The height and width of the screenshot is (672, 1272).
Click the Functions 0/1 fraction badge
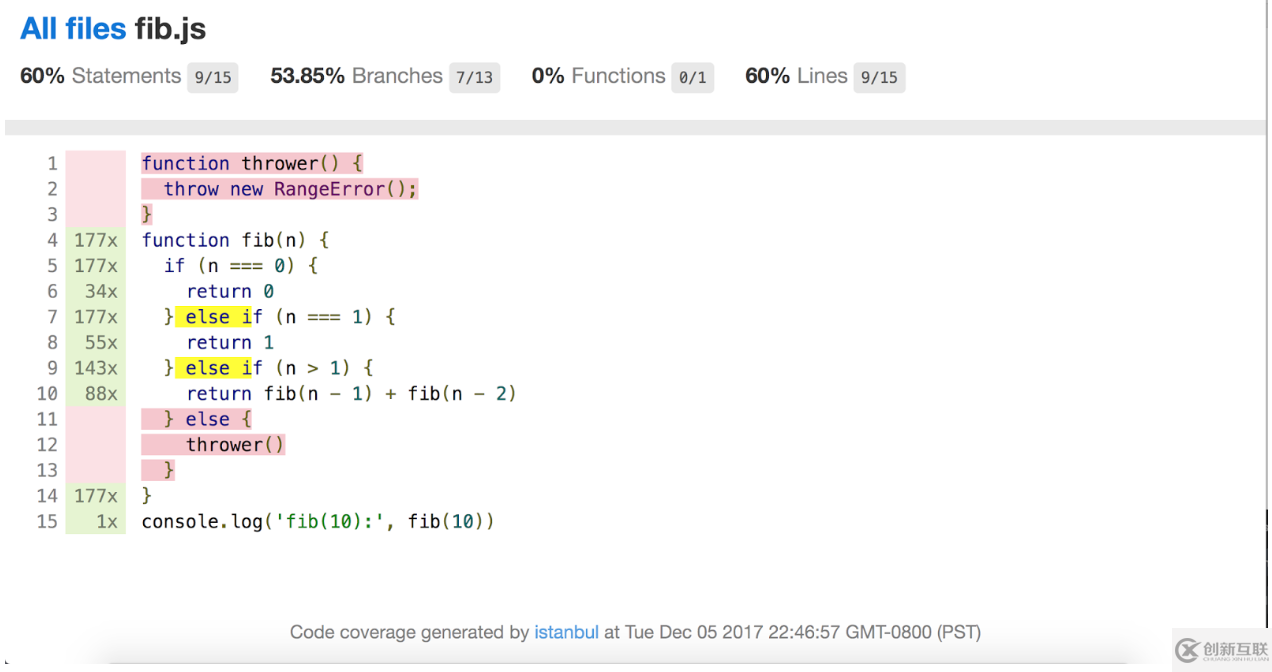(692, 77)
